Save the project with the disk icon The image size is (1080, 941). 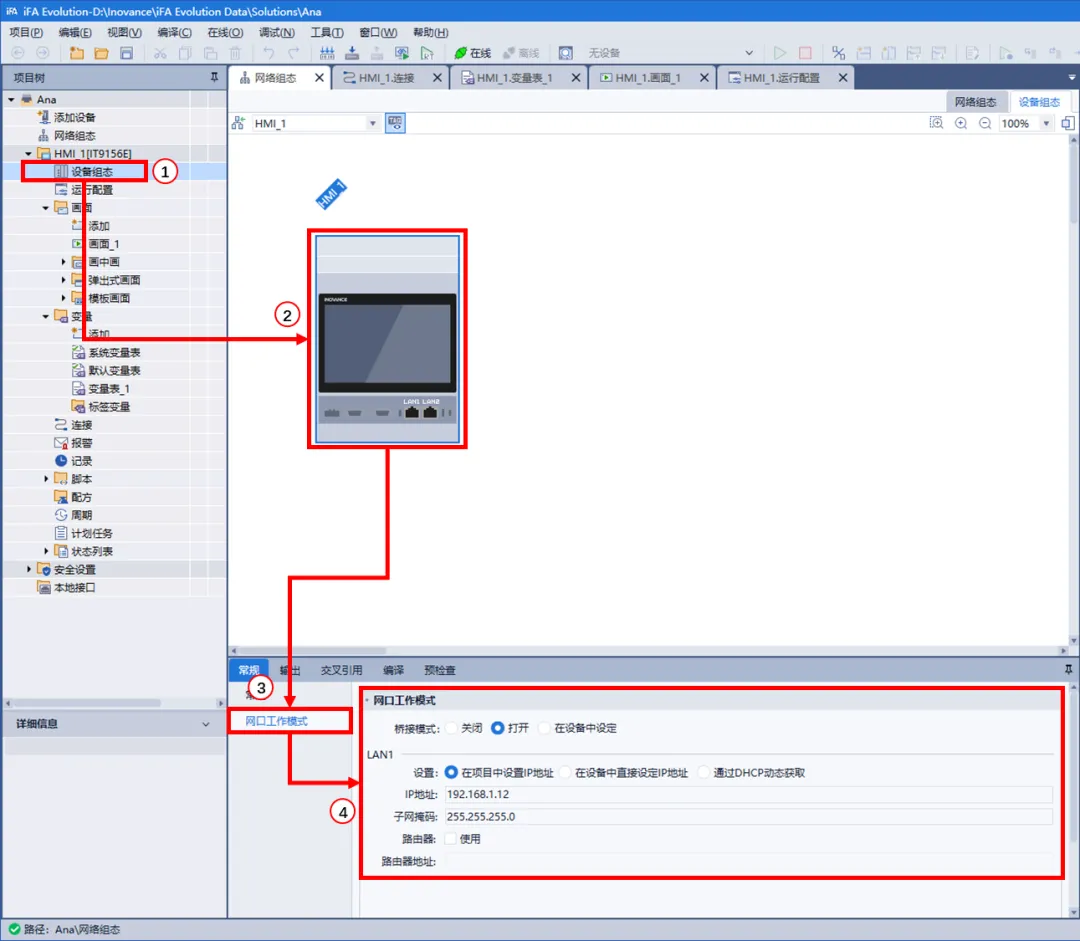click(x=126, y=53)
